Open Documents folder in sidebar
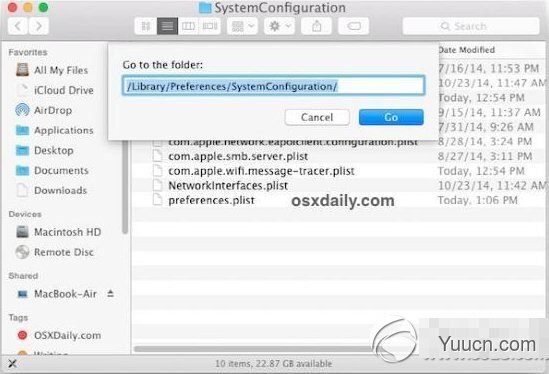549x374 pixels. (x=52, y=171)
